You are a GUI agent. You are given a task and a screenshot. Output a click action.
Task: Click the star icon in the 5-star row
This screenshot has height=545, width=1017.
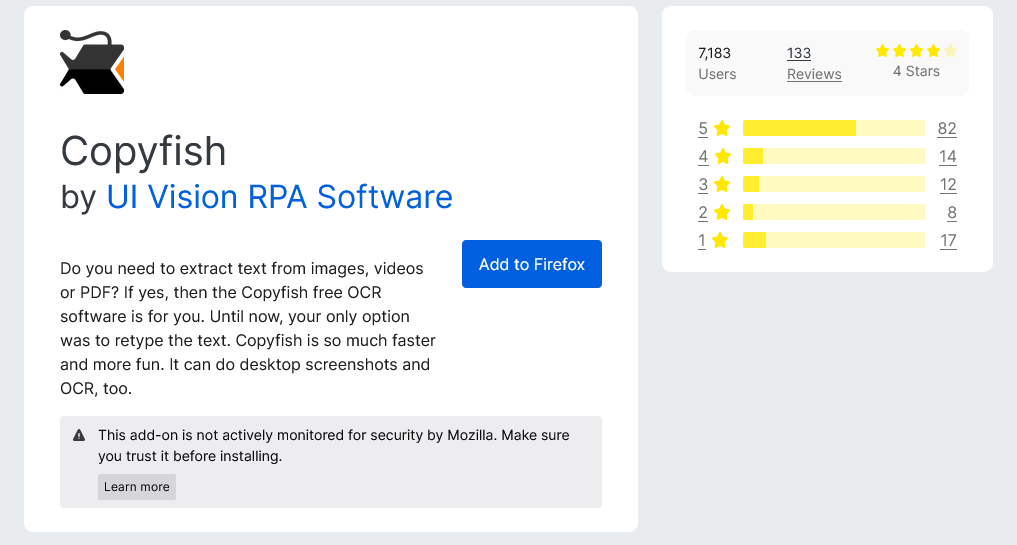point(722,128)
